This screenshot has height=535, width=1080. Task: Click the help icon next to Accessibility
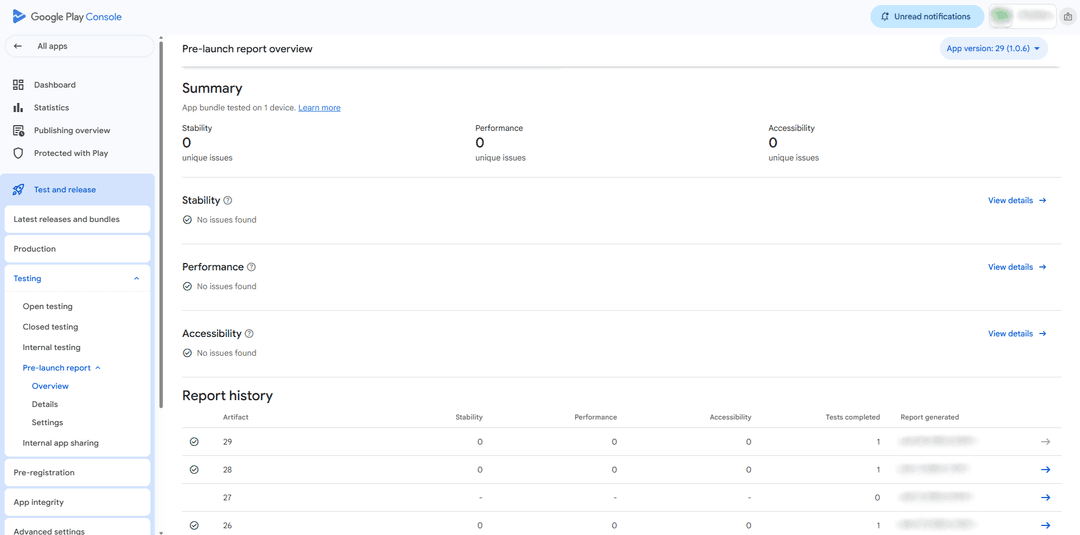249,334
